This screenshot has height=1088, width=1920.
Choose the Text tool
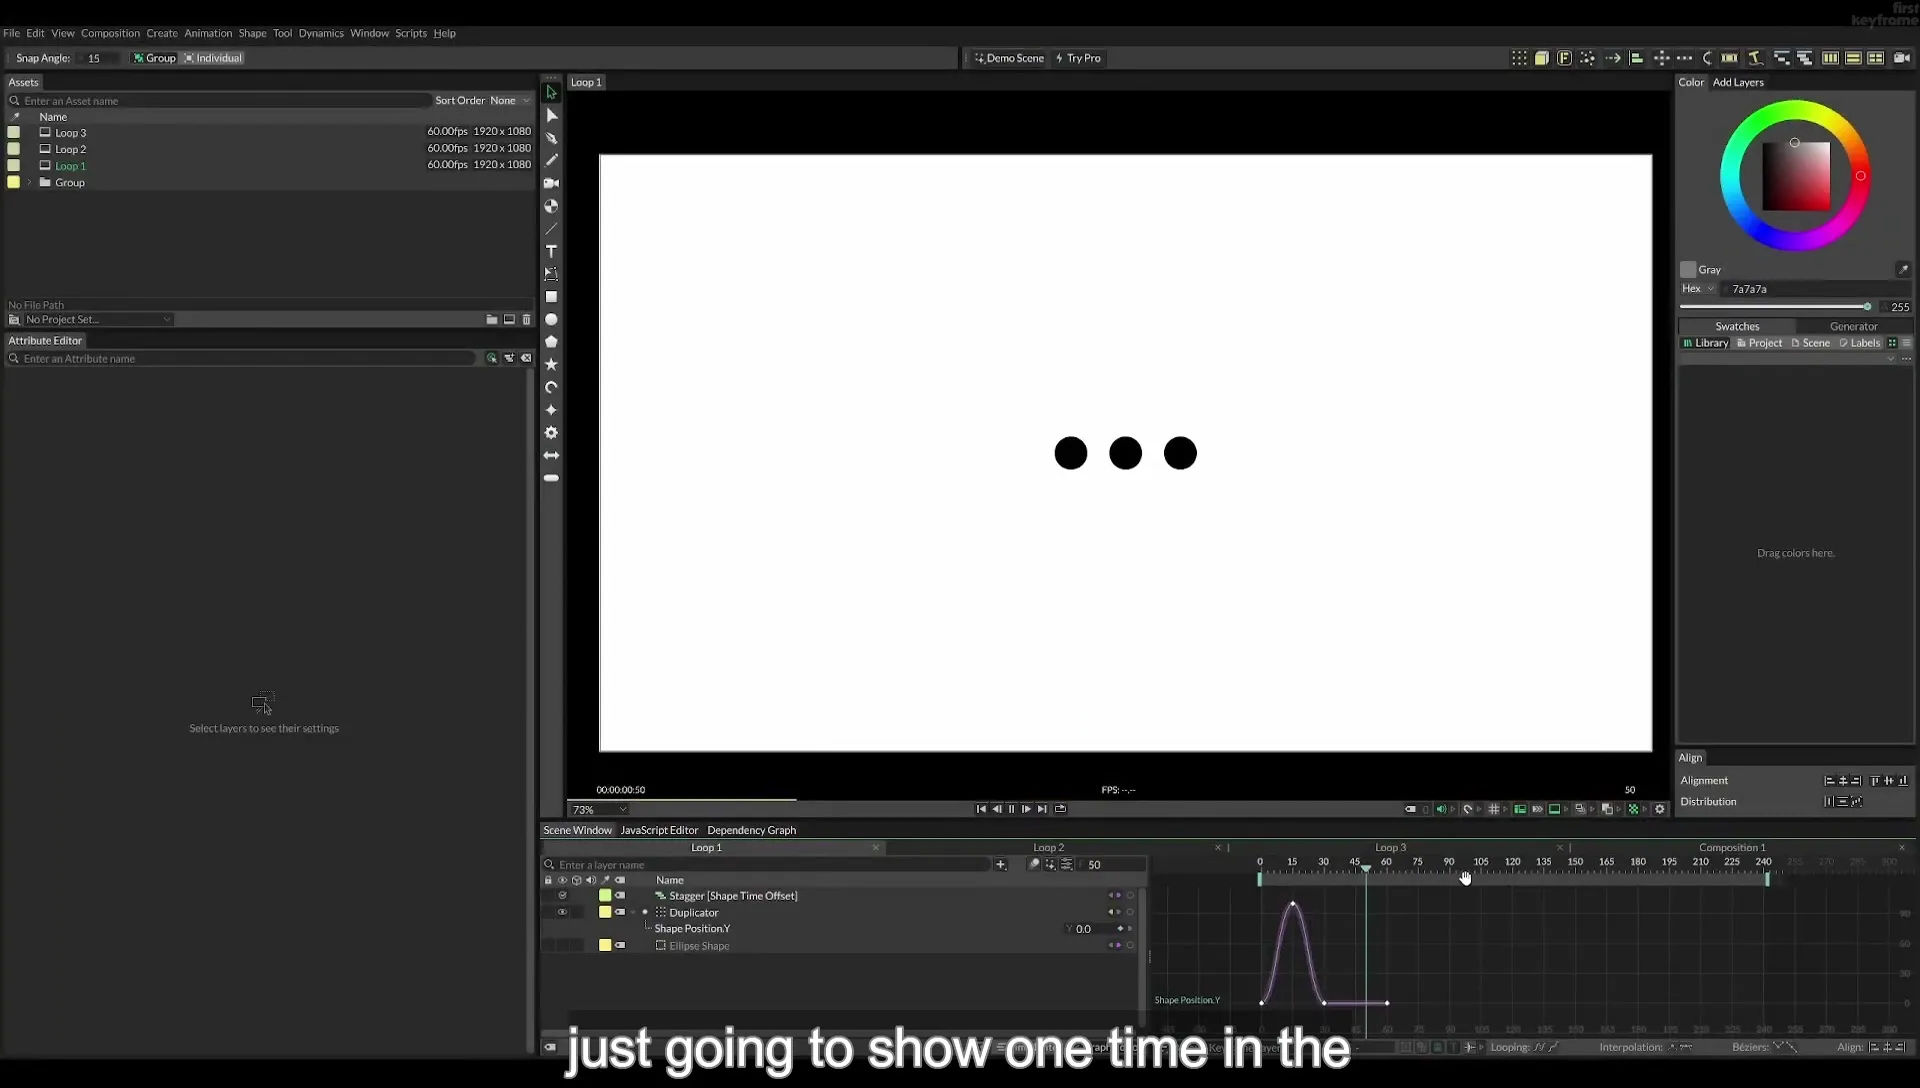coord(551,251)
